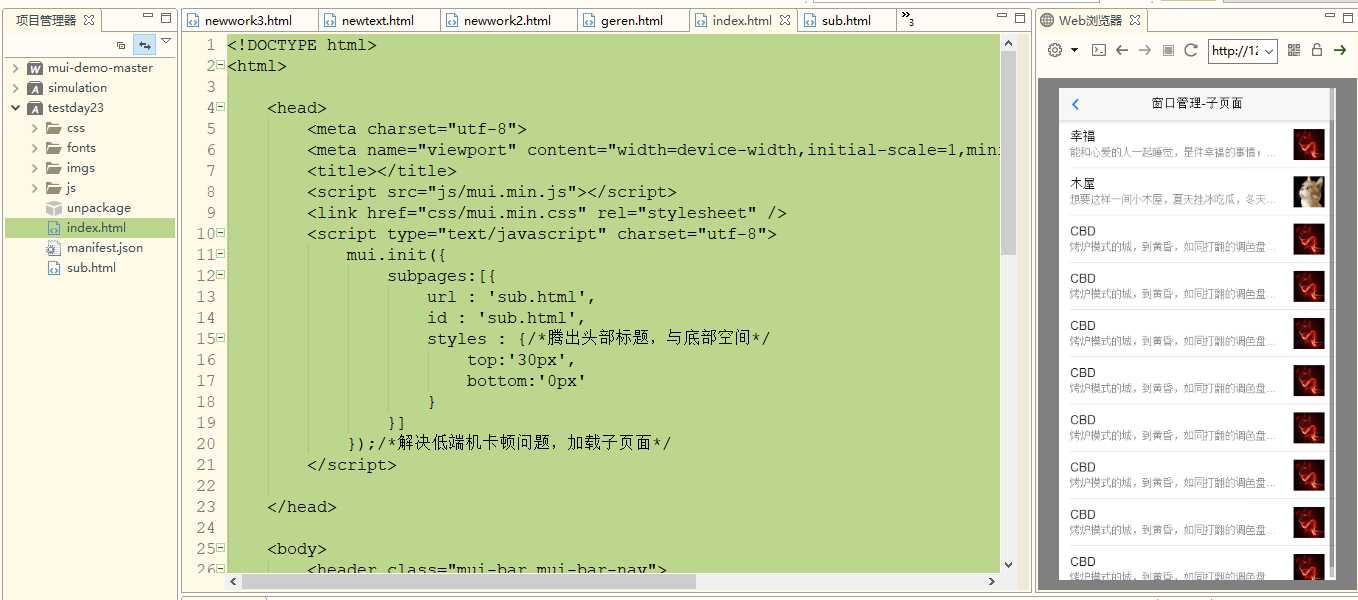
Task: Tap the back chevron in preview header
Action: (x=1076, y=104)
